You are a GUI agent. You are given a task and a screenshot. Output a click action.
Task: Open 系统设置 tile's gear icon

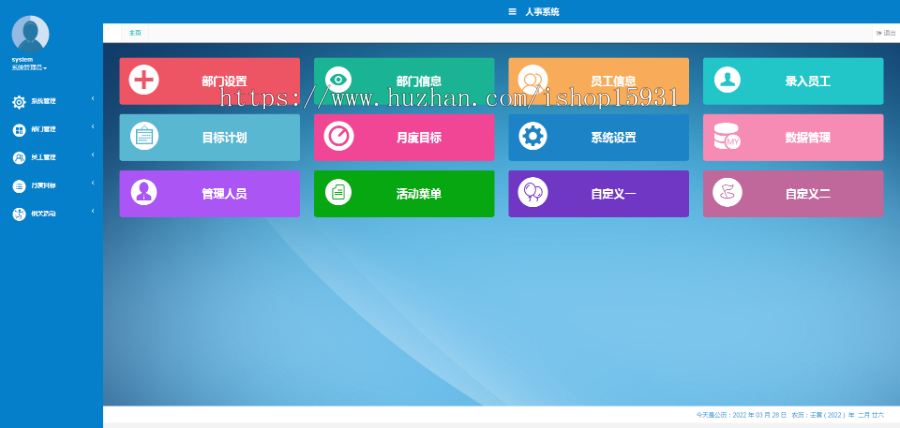533,137
